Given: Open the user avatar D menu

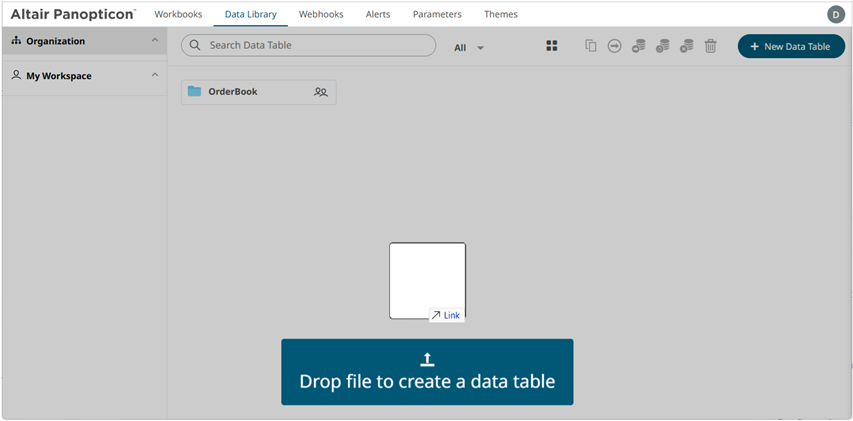Looking at the screenshot, I should [835, 14].
